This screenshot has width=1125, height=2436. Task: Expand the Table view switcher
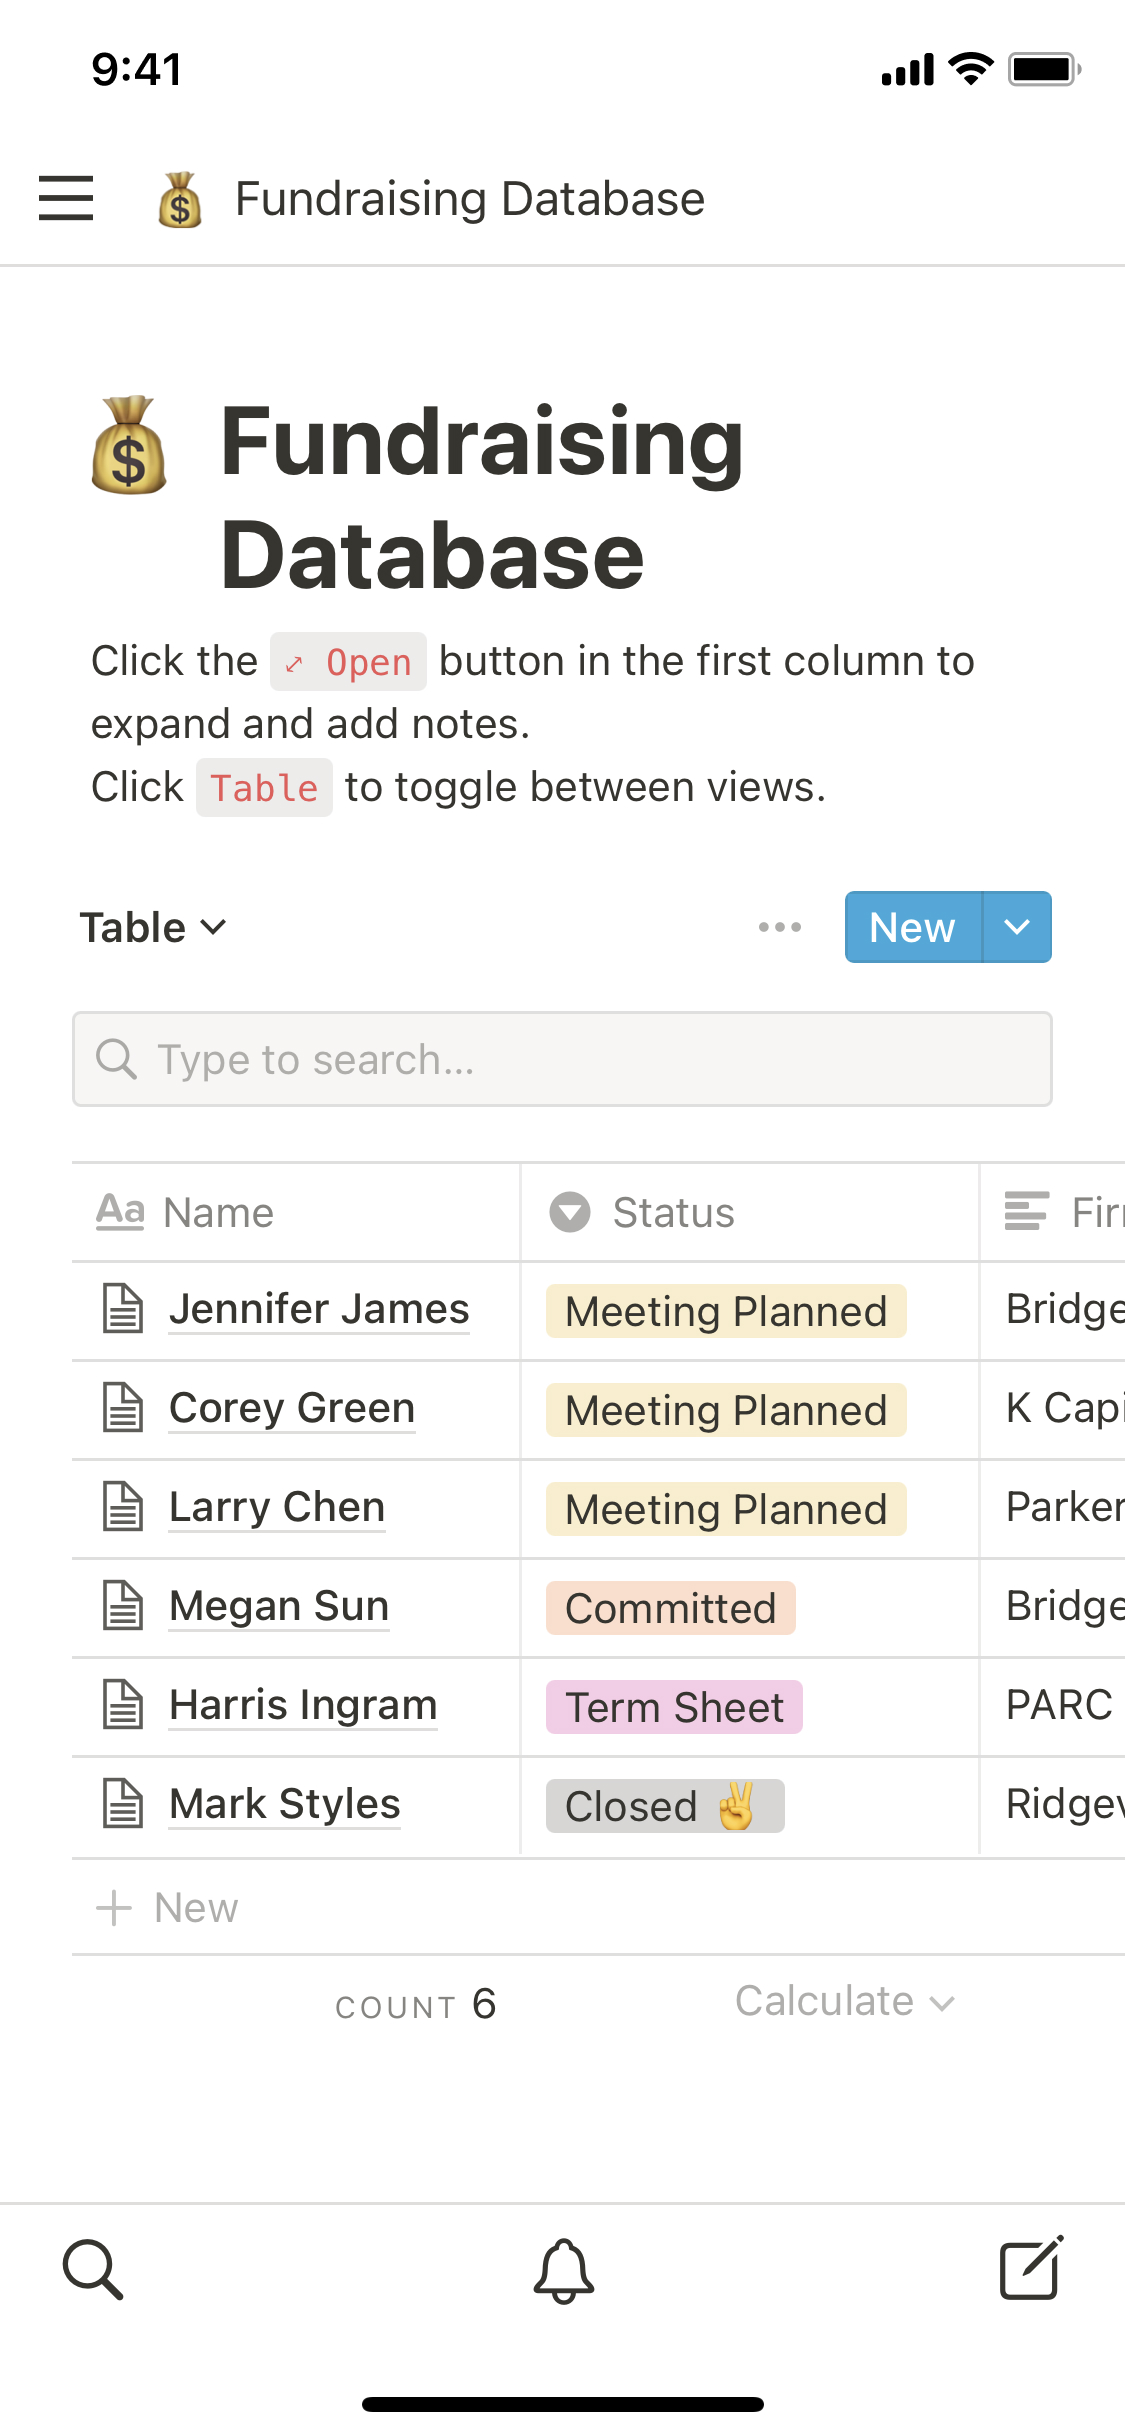pyautogui.click(x=153, y=927)
